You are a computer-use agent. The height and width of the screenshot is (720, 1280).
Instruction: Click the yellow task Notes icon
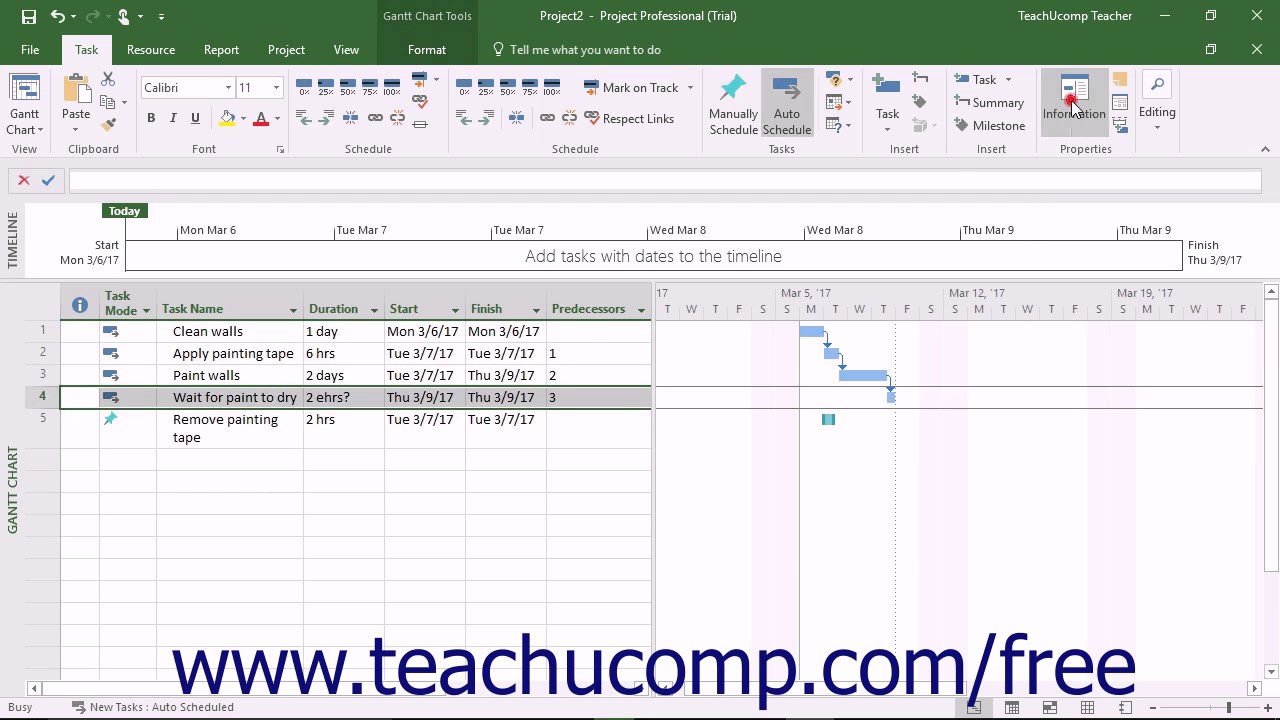click(x=1120, y=79)
